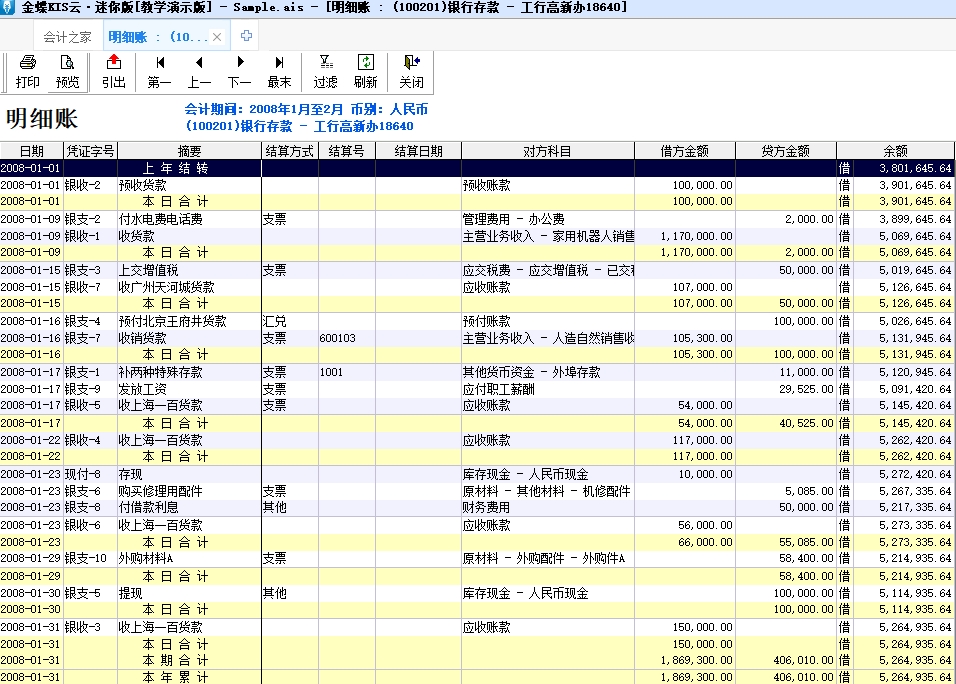Click the 日期 column header

pyautogui.click(x=32, y=151)
